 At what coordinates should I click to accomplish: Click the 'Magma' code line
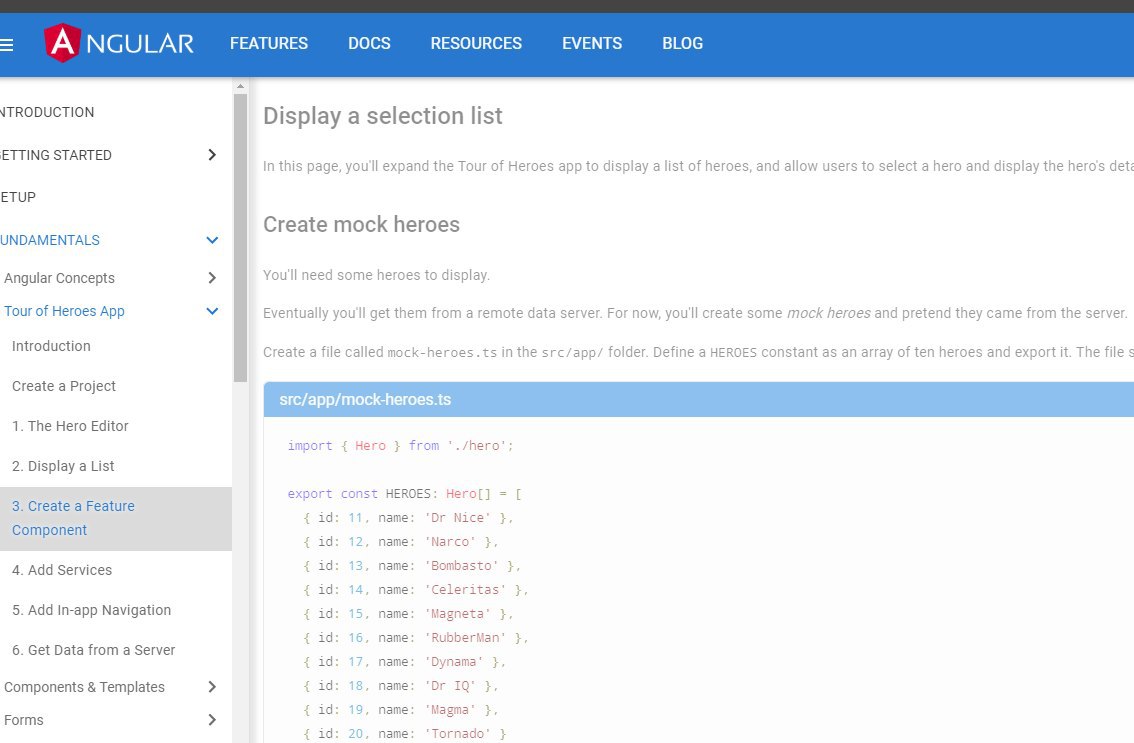(401, 709)
